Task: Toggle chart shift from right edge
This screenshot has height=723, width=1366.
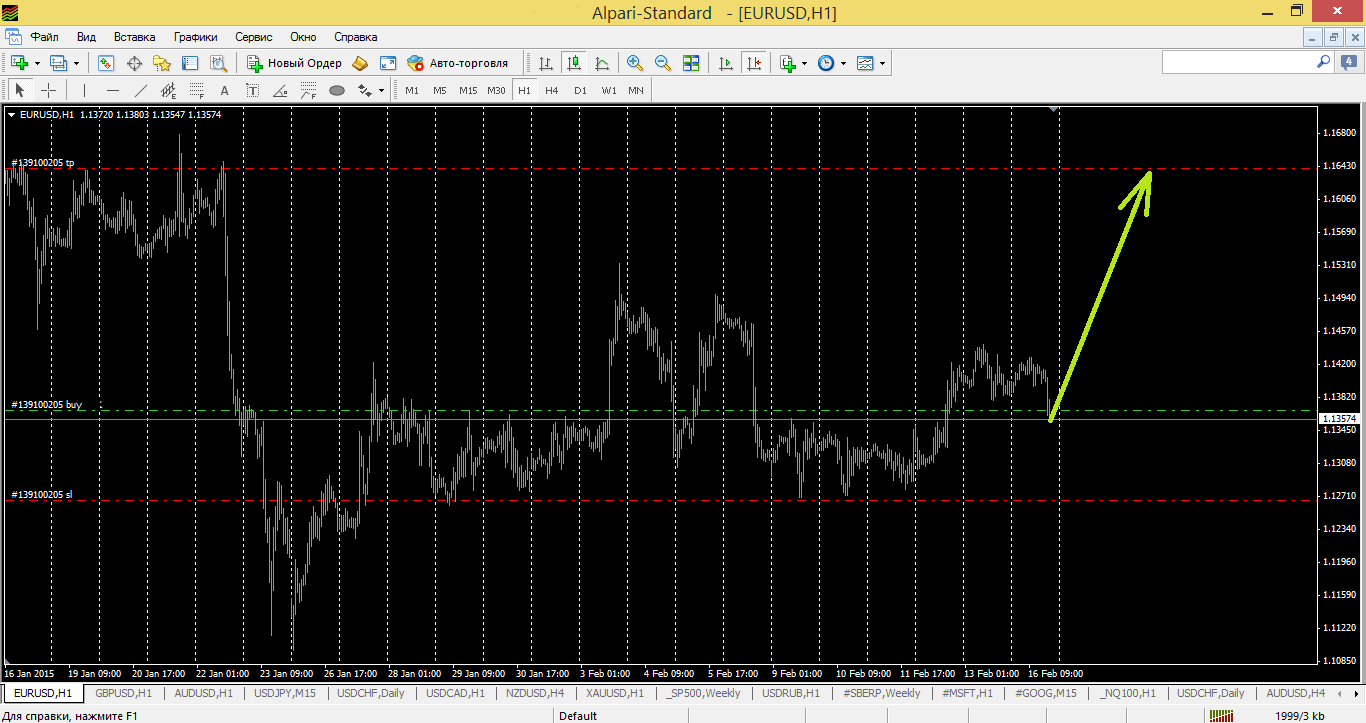Action: pos(754,63)
